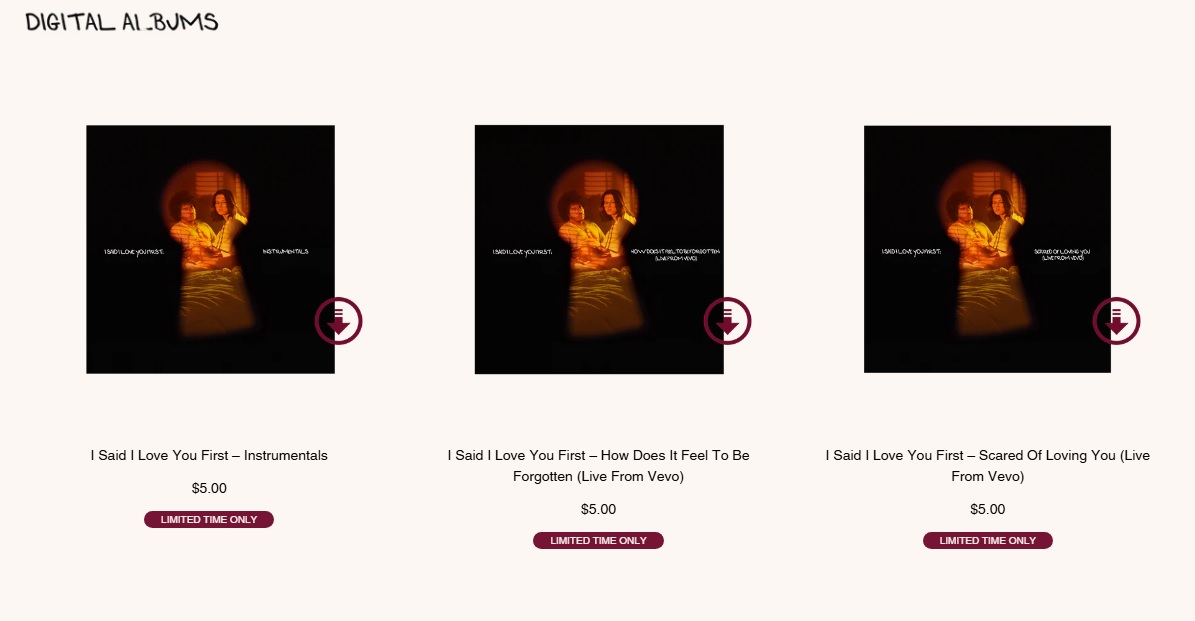This screenshot has height=621, width=1195.
Task: Click Limited Time Only badge under Scared Of Loving You
Action: tap(988, 540)
